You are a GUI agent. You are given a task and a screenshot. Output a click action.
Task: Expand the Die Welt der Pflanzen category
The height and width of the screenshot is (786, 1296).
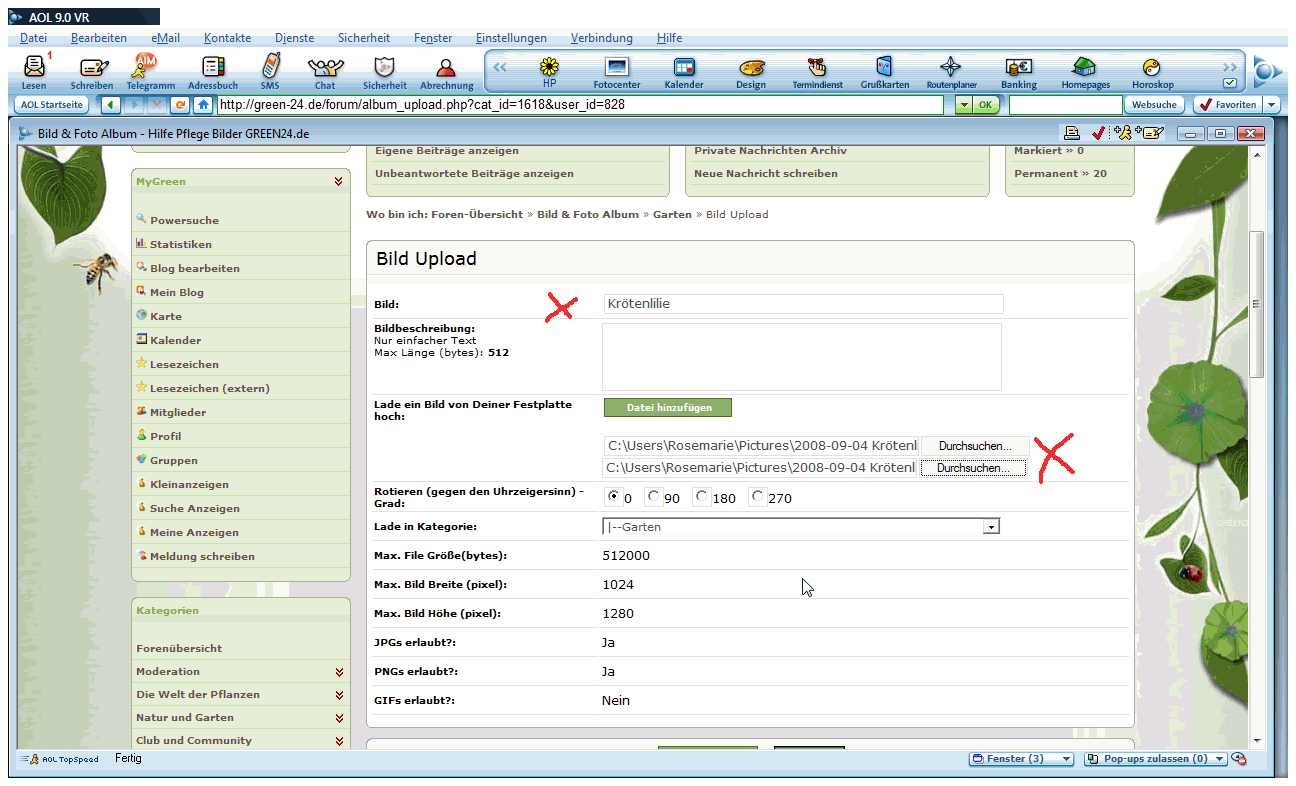click(x=340, y=695)
